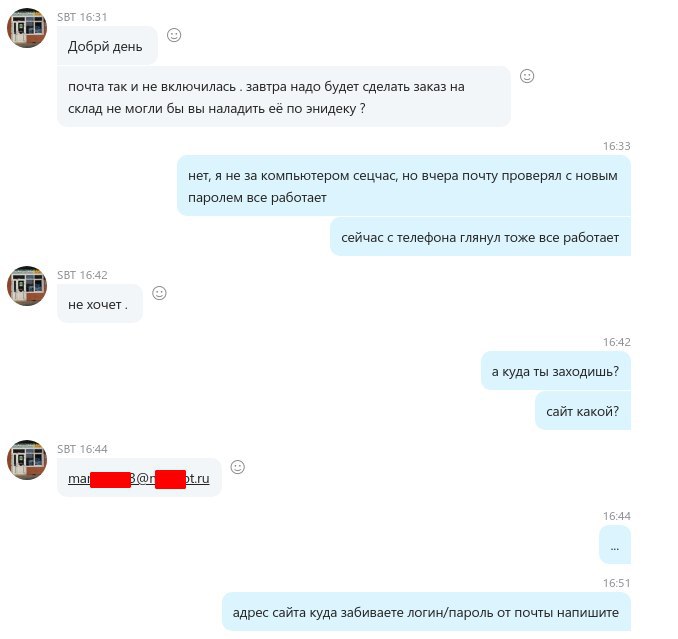Open reaction smiley next to "Добрй день"

pos(174,35)
